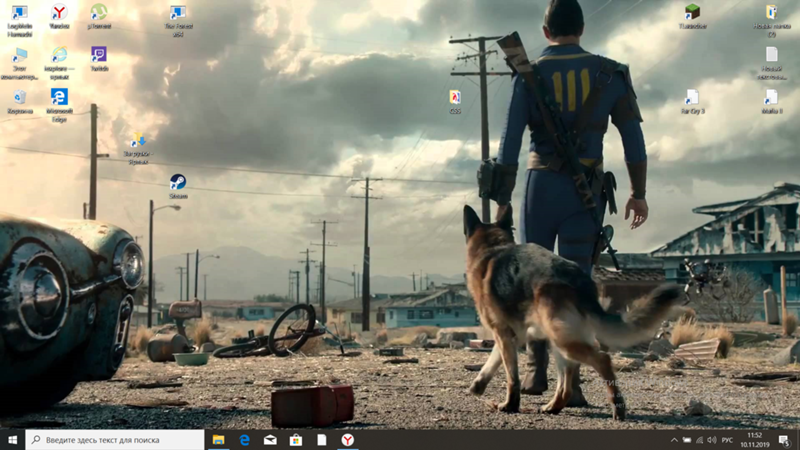Select The Forest desktop shortcut
This screenshot has height=450, width=800.
pyautogui.click(x=178, y=21)
